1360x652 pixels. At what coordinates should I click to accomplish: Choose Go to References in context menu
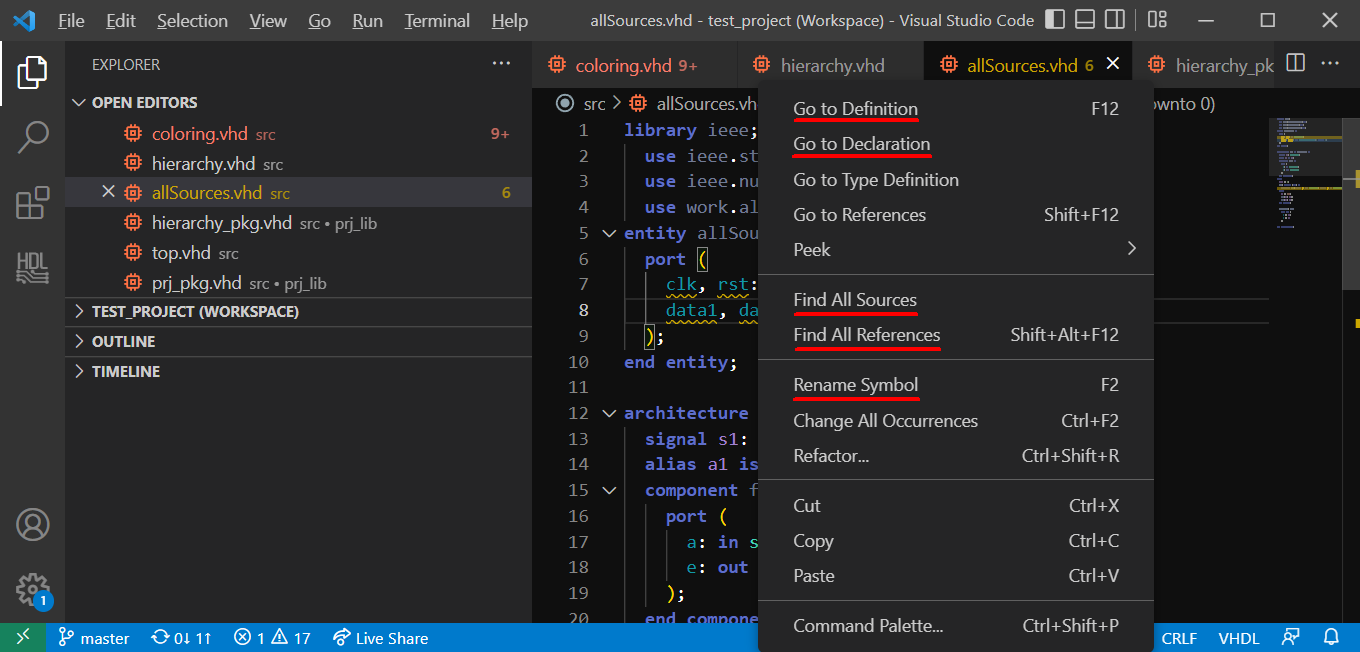[x=956, y=215]
